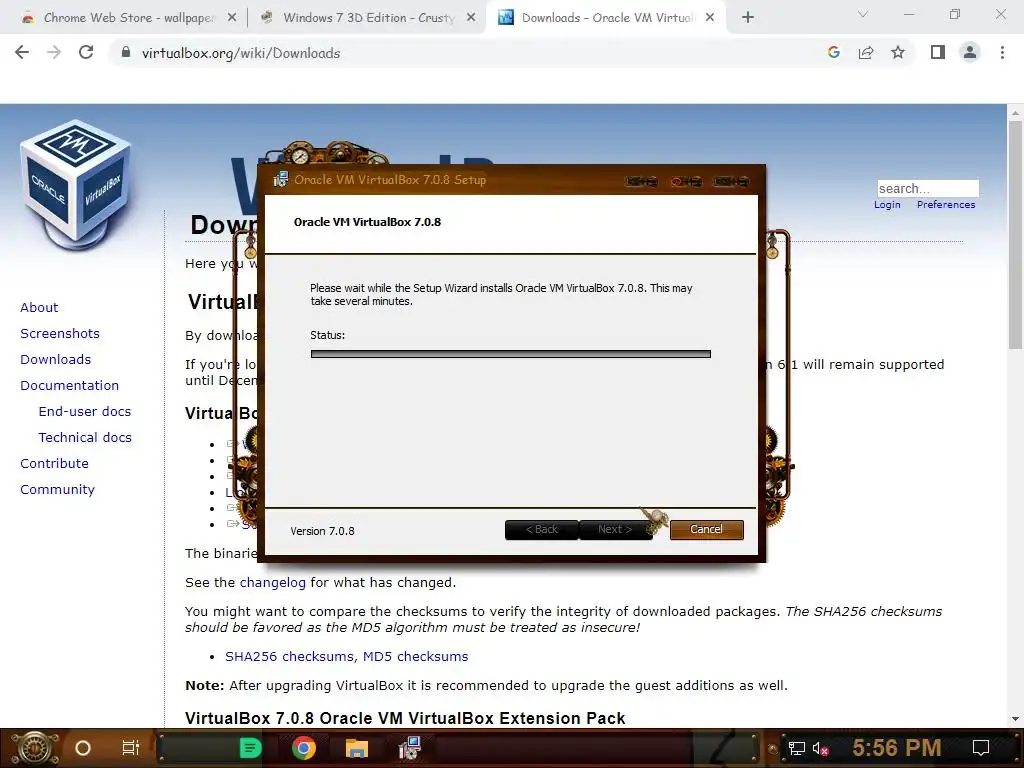The image size is (1024, 768).
Task: Click the network icon in system tray
Action: (x=797, y=748)
